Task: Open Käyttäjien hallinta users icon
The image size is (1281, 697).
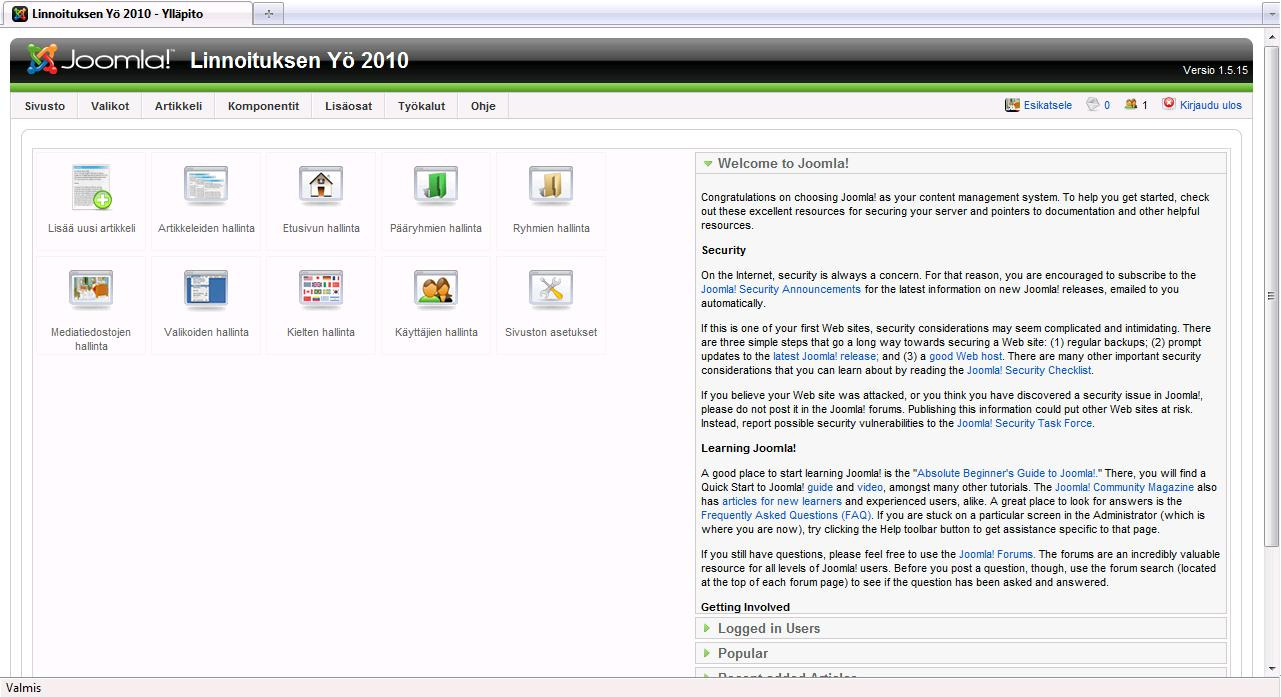Action: click(x=436, y=291)
